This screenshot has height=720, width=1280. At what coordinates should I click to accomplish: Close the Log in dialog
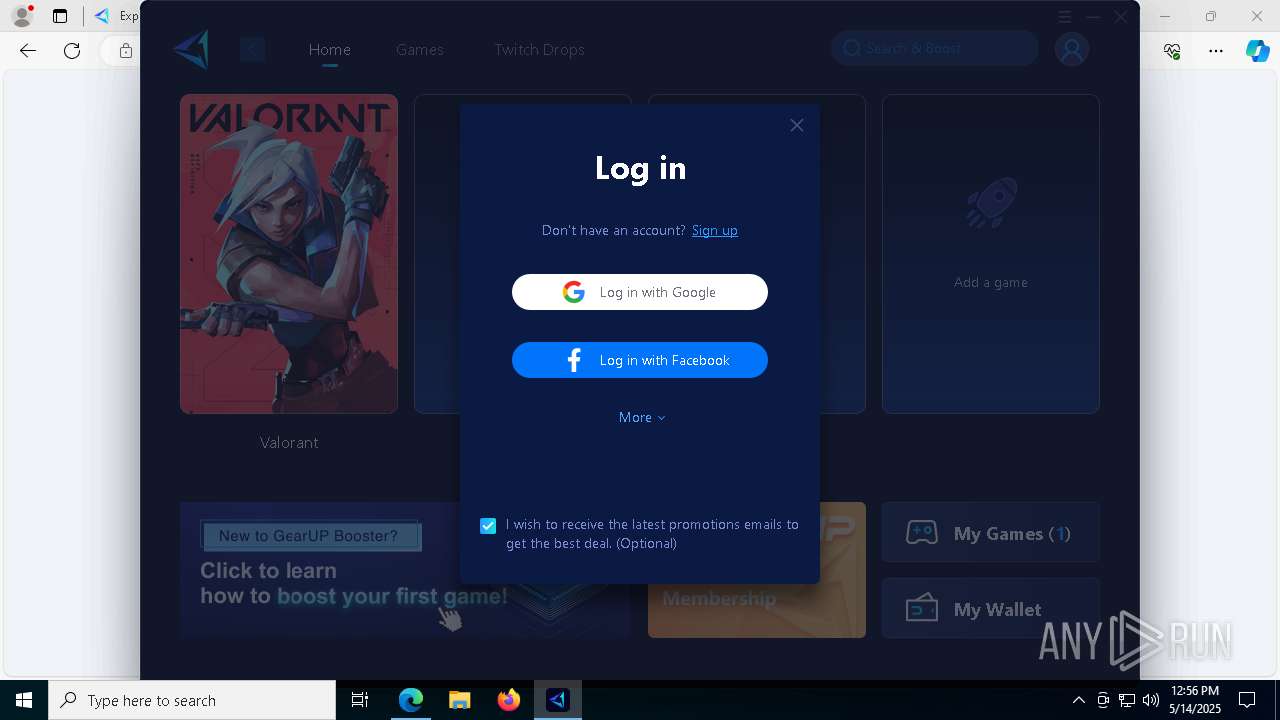(x=796, y=125)
